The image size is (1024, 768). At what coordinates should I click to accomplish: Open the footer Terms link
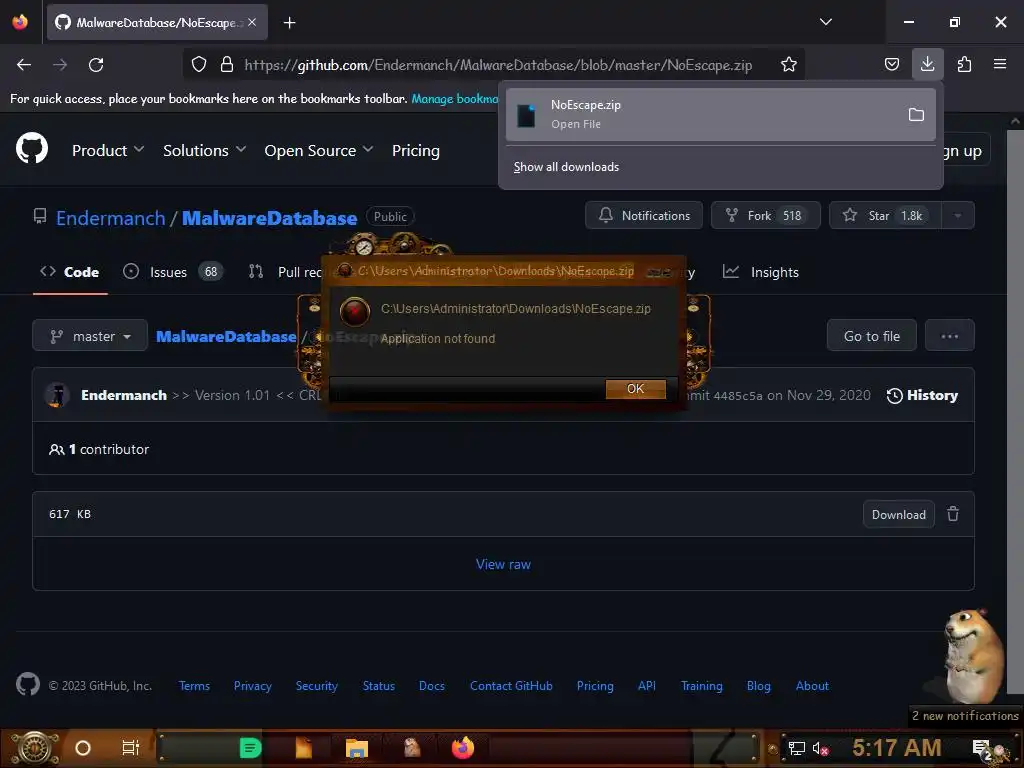[194, 686]
